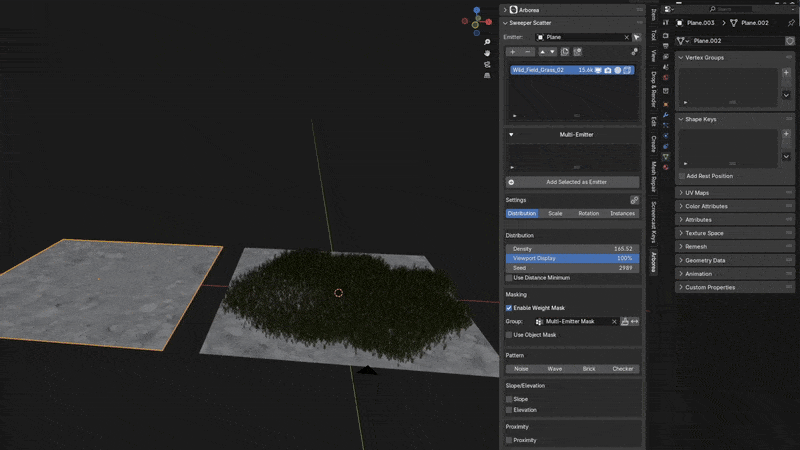Select Noise pattern button

[x=521, y=369]
